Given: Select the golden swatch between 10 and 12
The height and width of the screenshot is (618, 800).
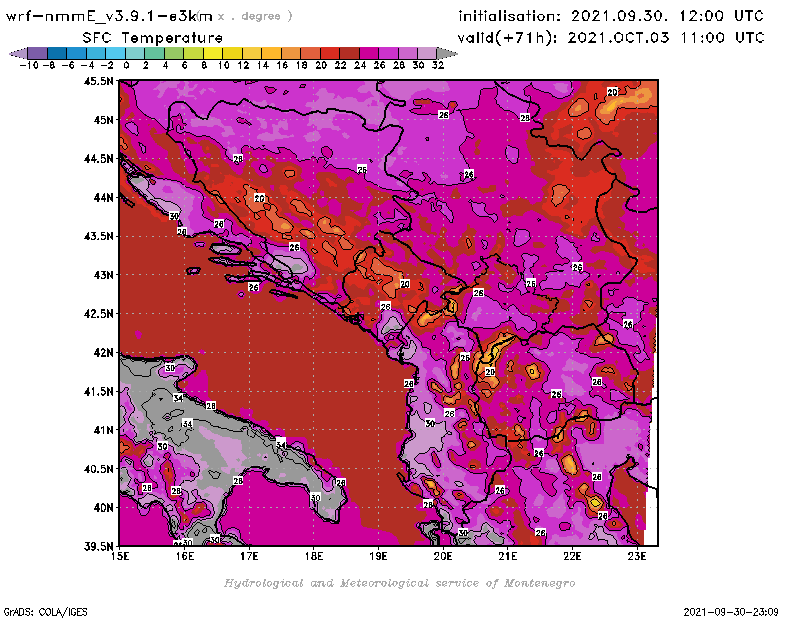Looking at the screenshot, I should coord(232,54).
